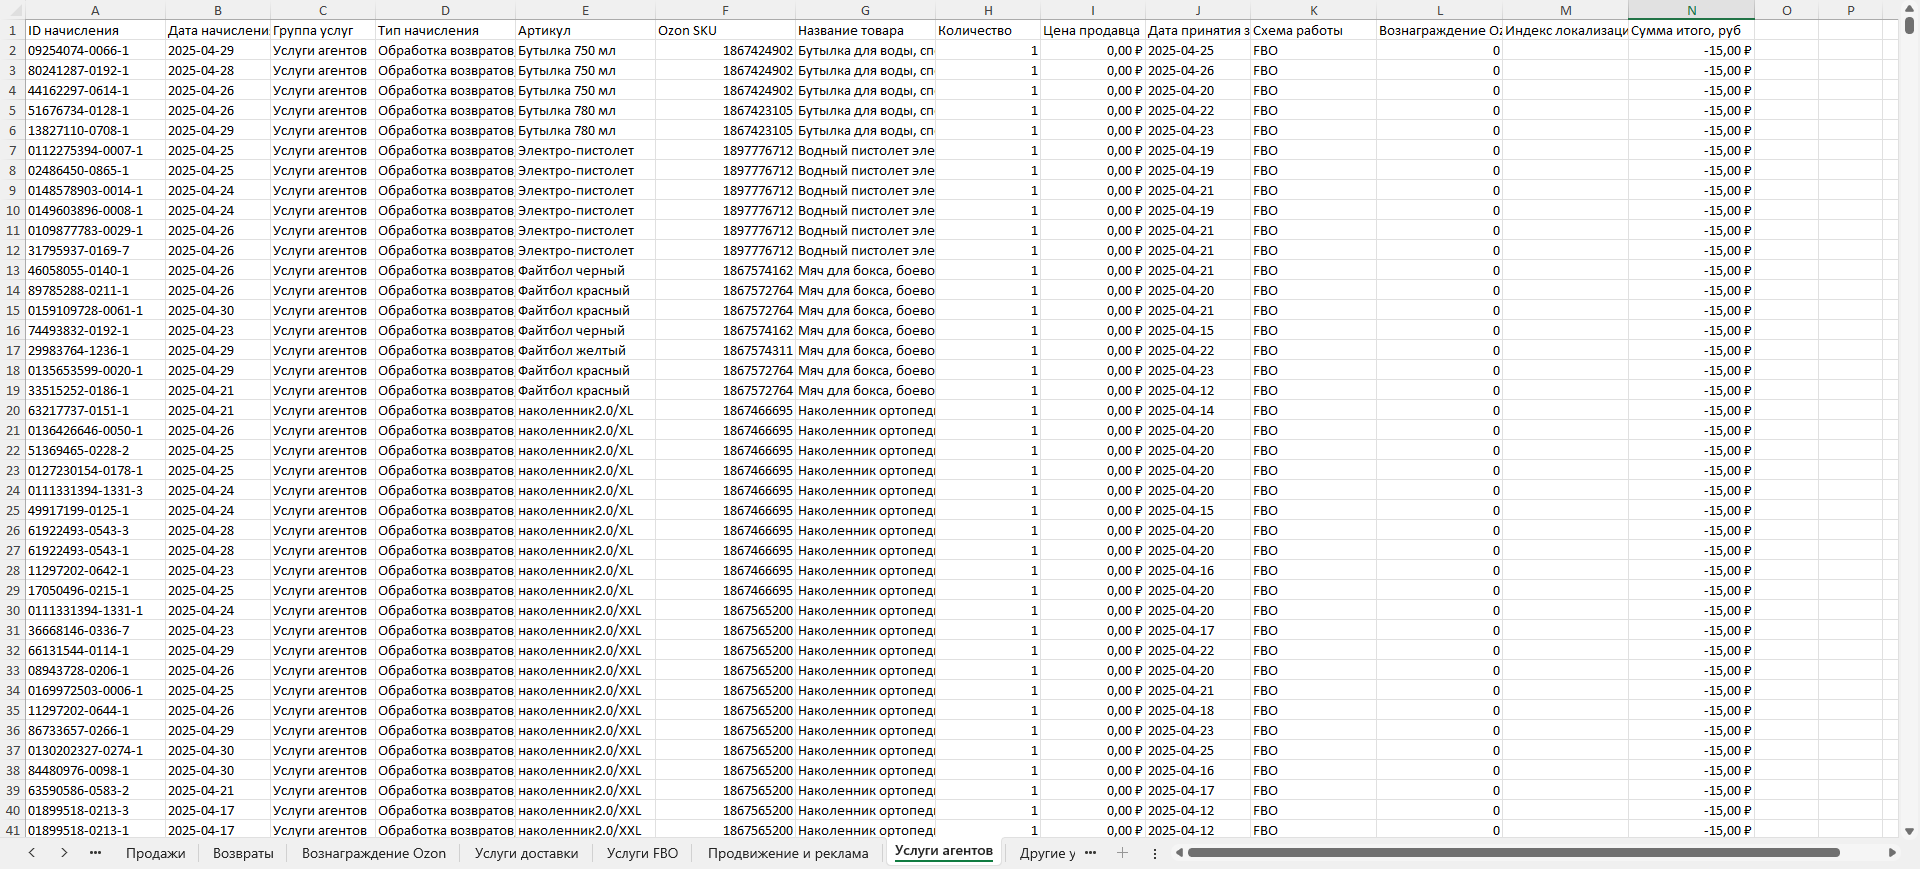Go to the Вознаграждение Ozon sheet
The image size is (1920, 869).
pyautogui.click(x=374, y=853)
